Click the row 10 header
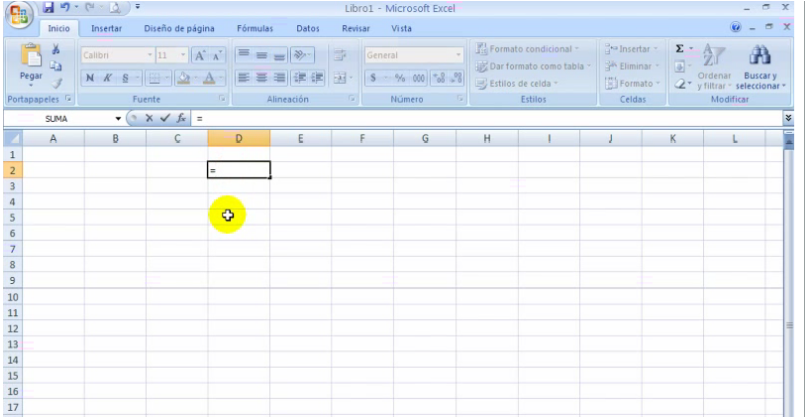The width and height of the screenshot is (805, 417). pyautogui.click(x=13, y=297)
